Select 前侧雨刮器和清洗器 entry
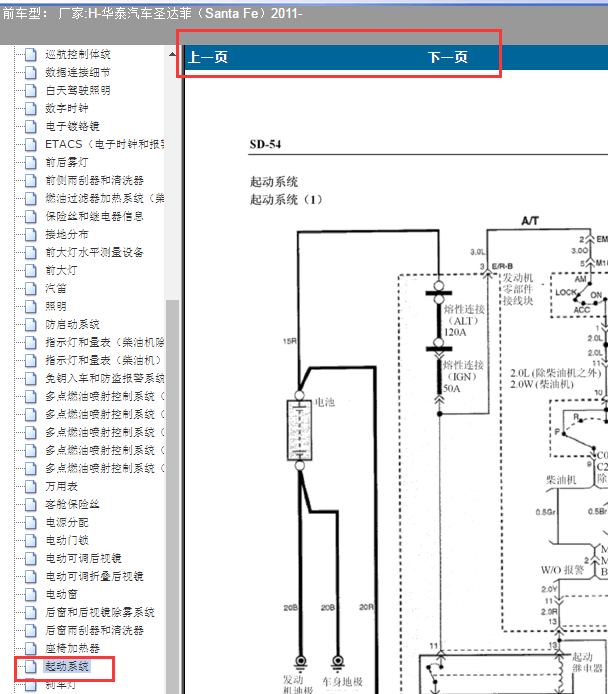 [94, 181]
